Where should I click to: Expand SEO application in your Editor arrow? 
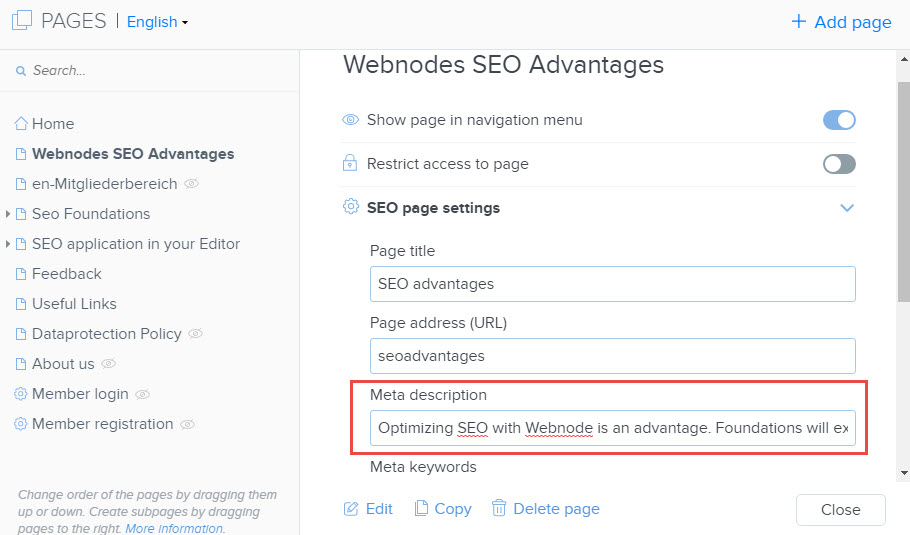pyautogui.click(x=8, y=244)
